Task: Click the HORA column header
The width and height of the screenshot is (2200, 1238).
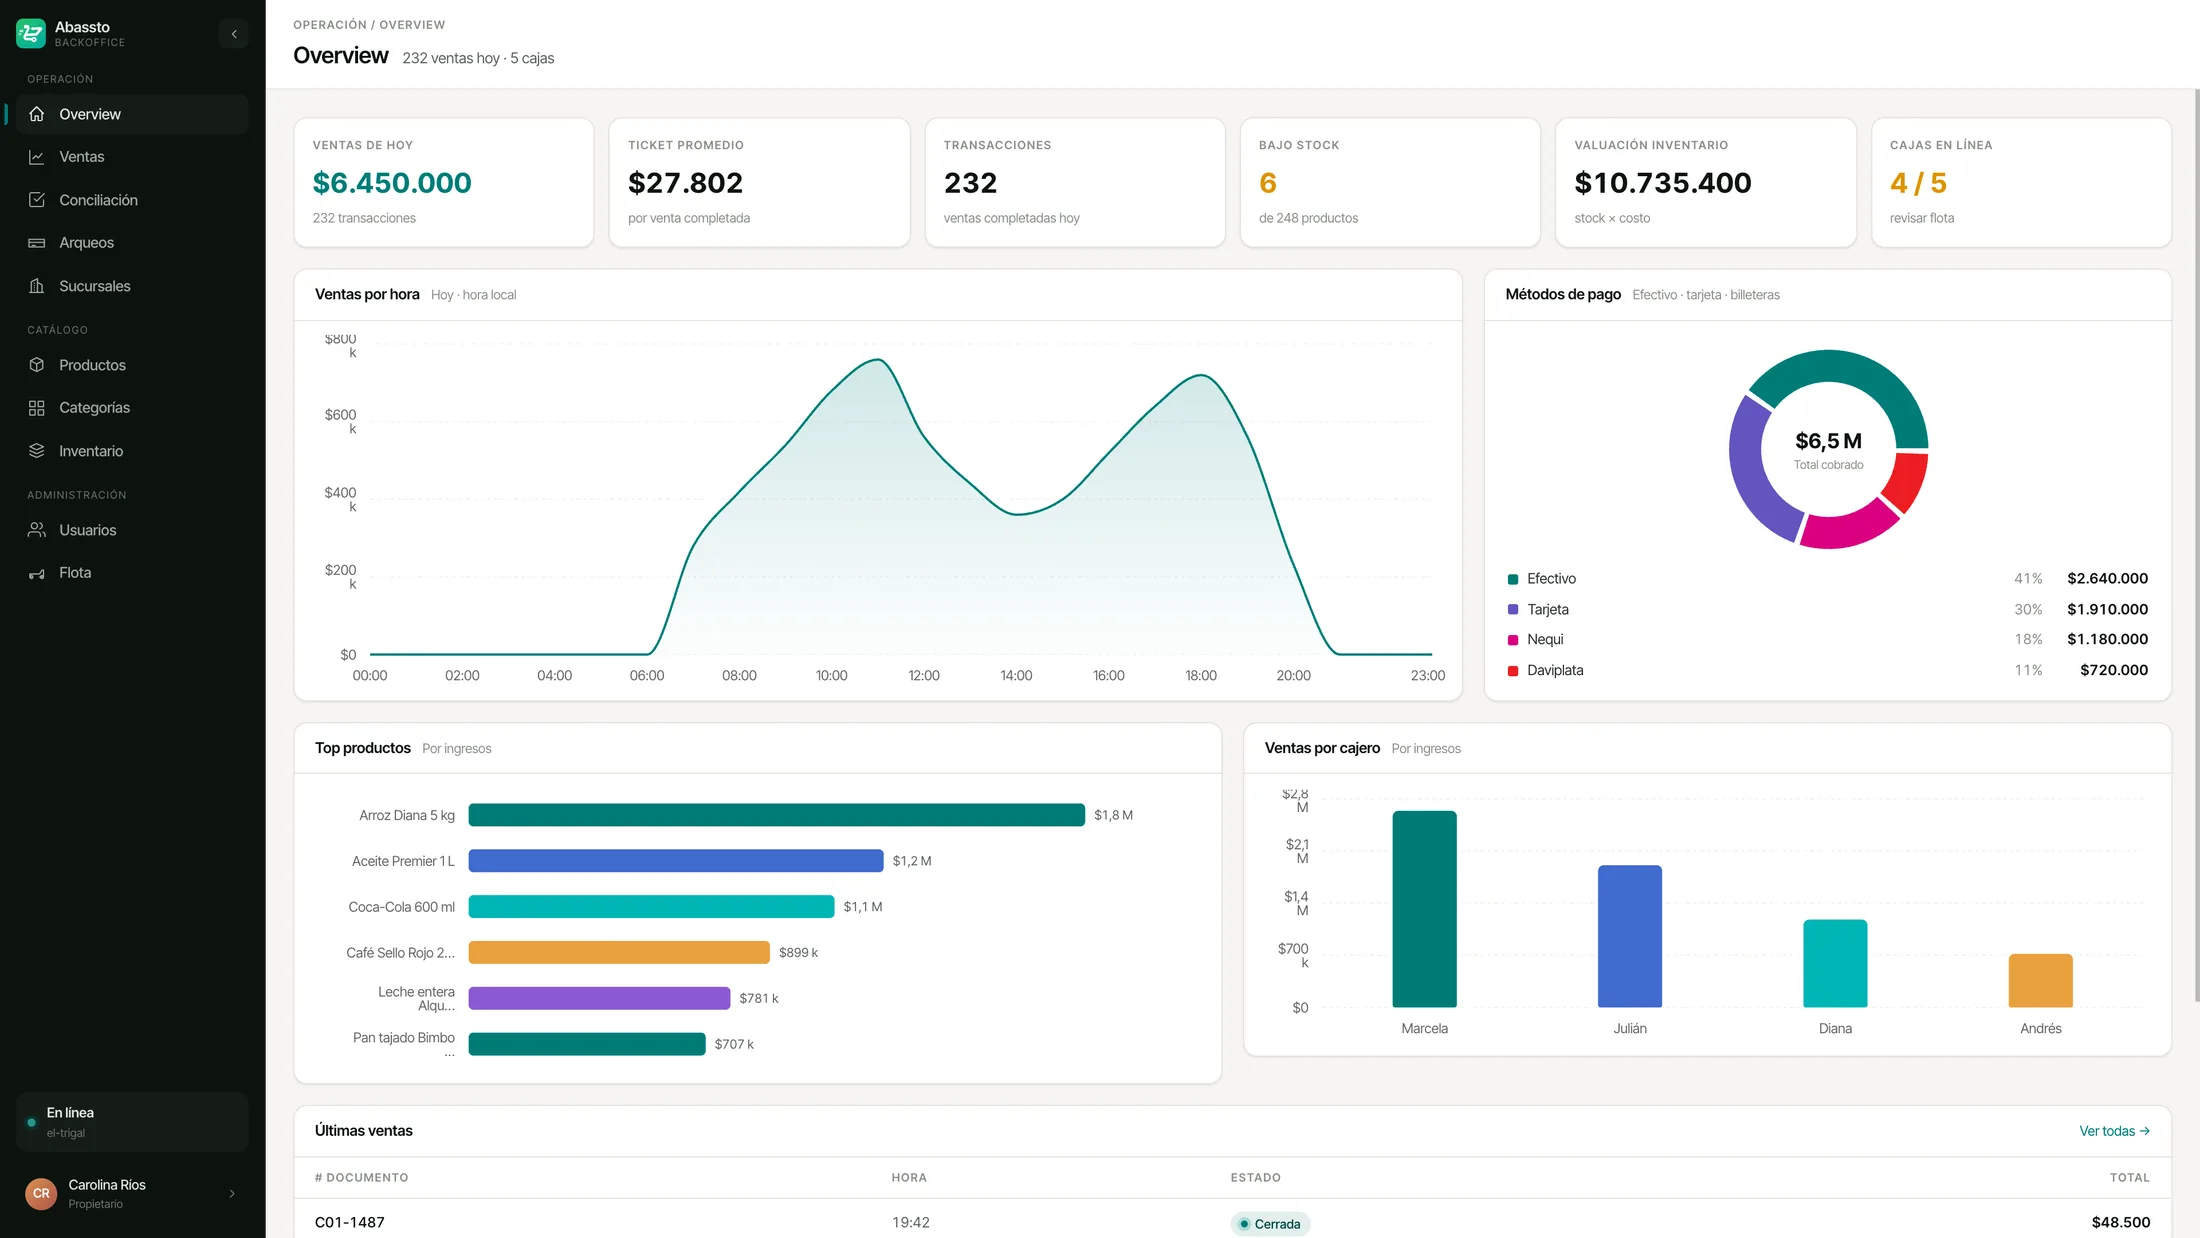Action: (x=909, y=1178)
